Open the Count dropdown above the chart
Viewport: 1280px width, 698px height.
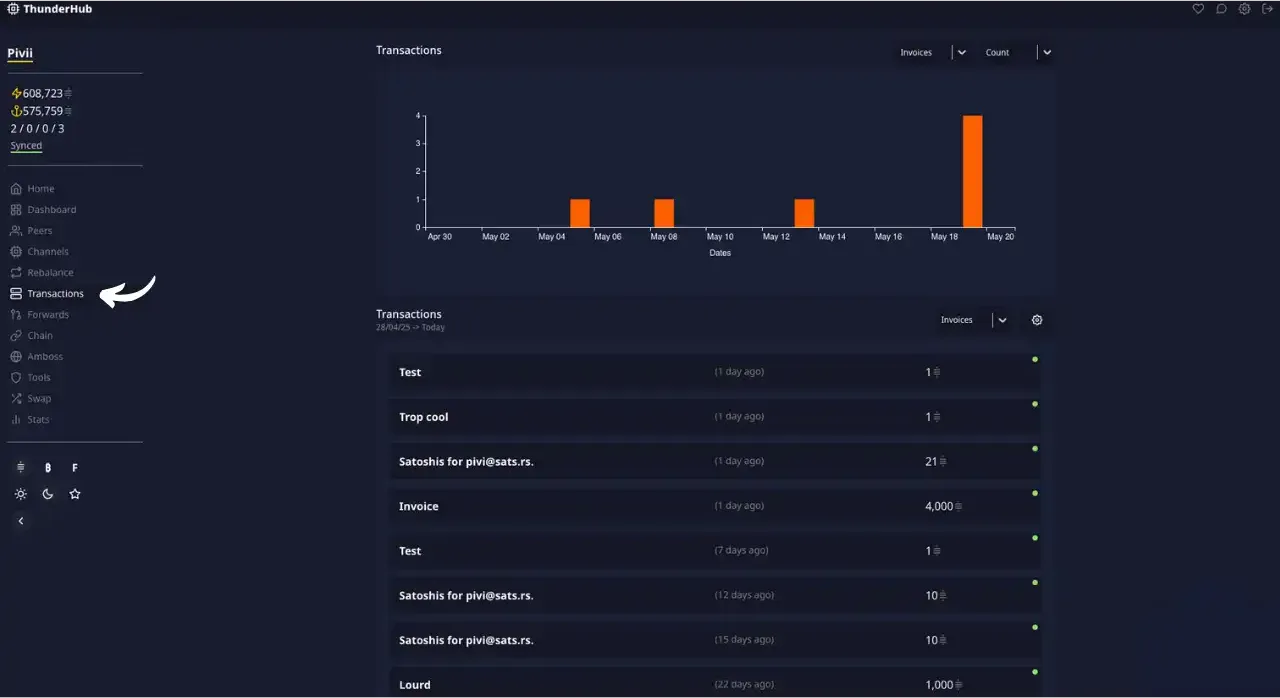1016,52
